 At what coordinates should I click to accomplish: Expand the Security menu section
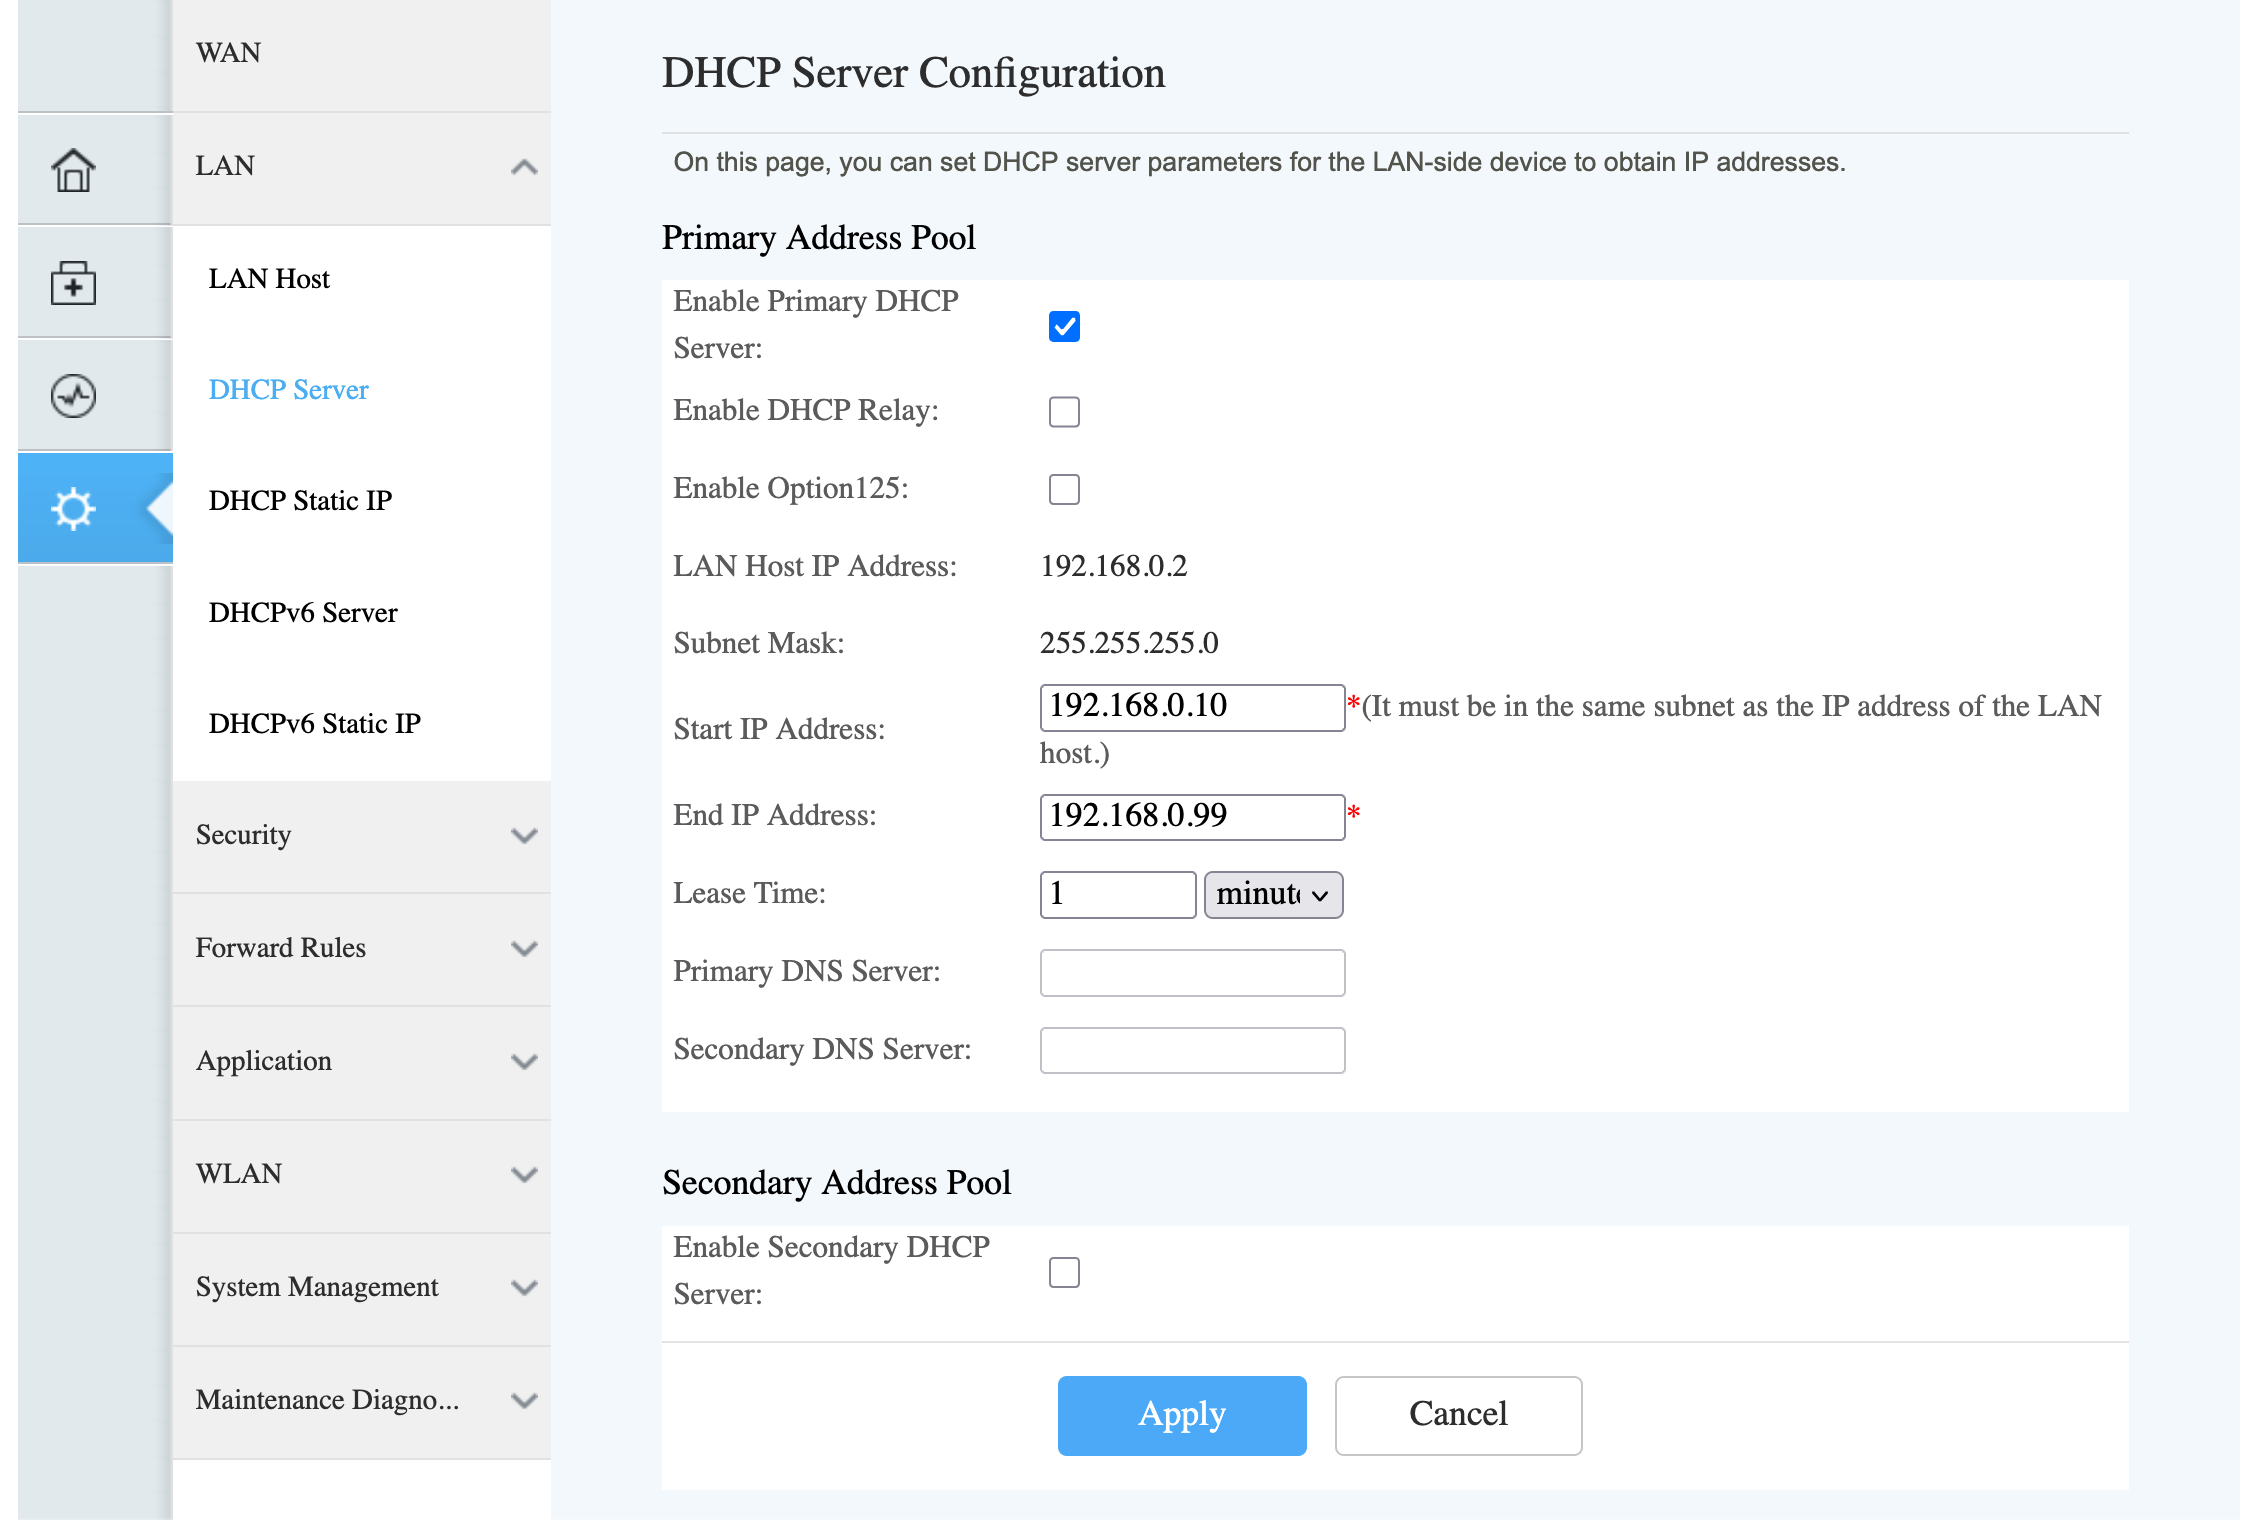click(x=362, y=836)
